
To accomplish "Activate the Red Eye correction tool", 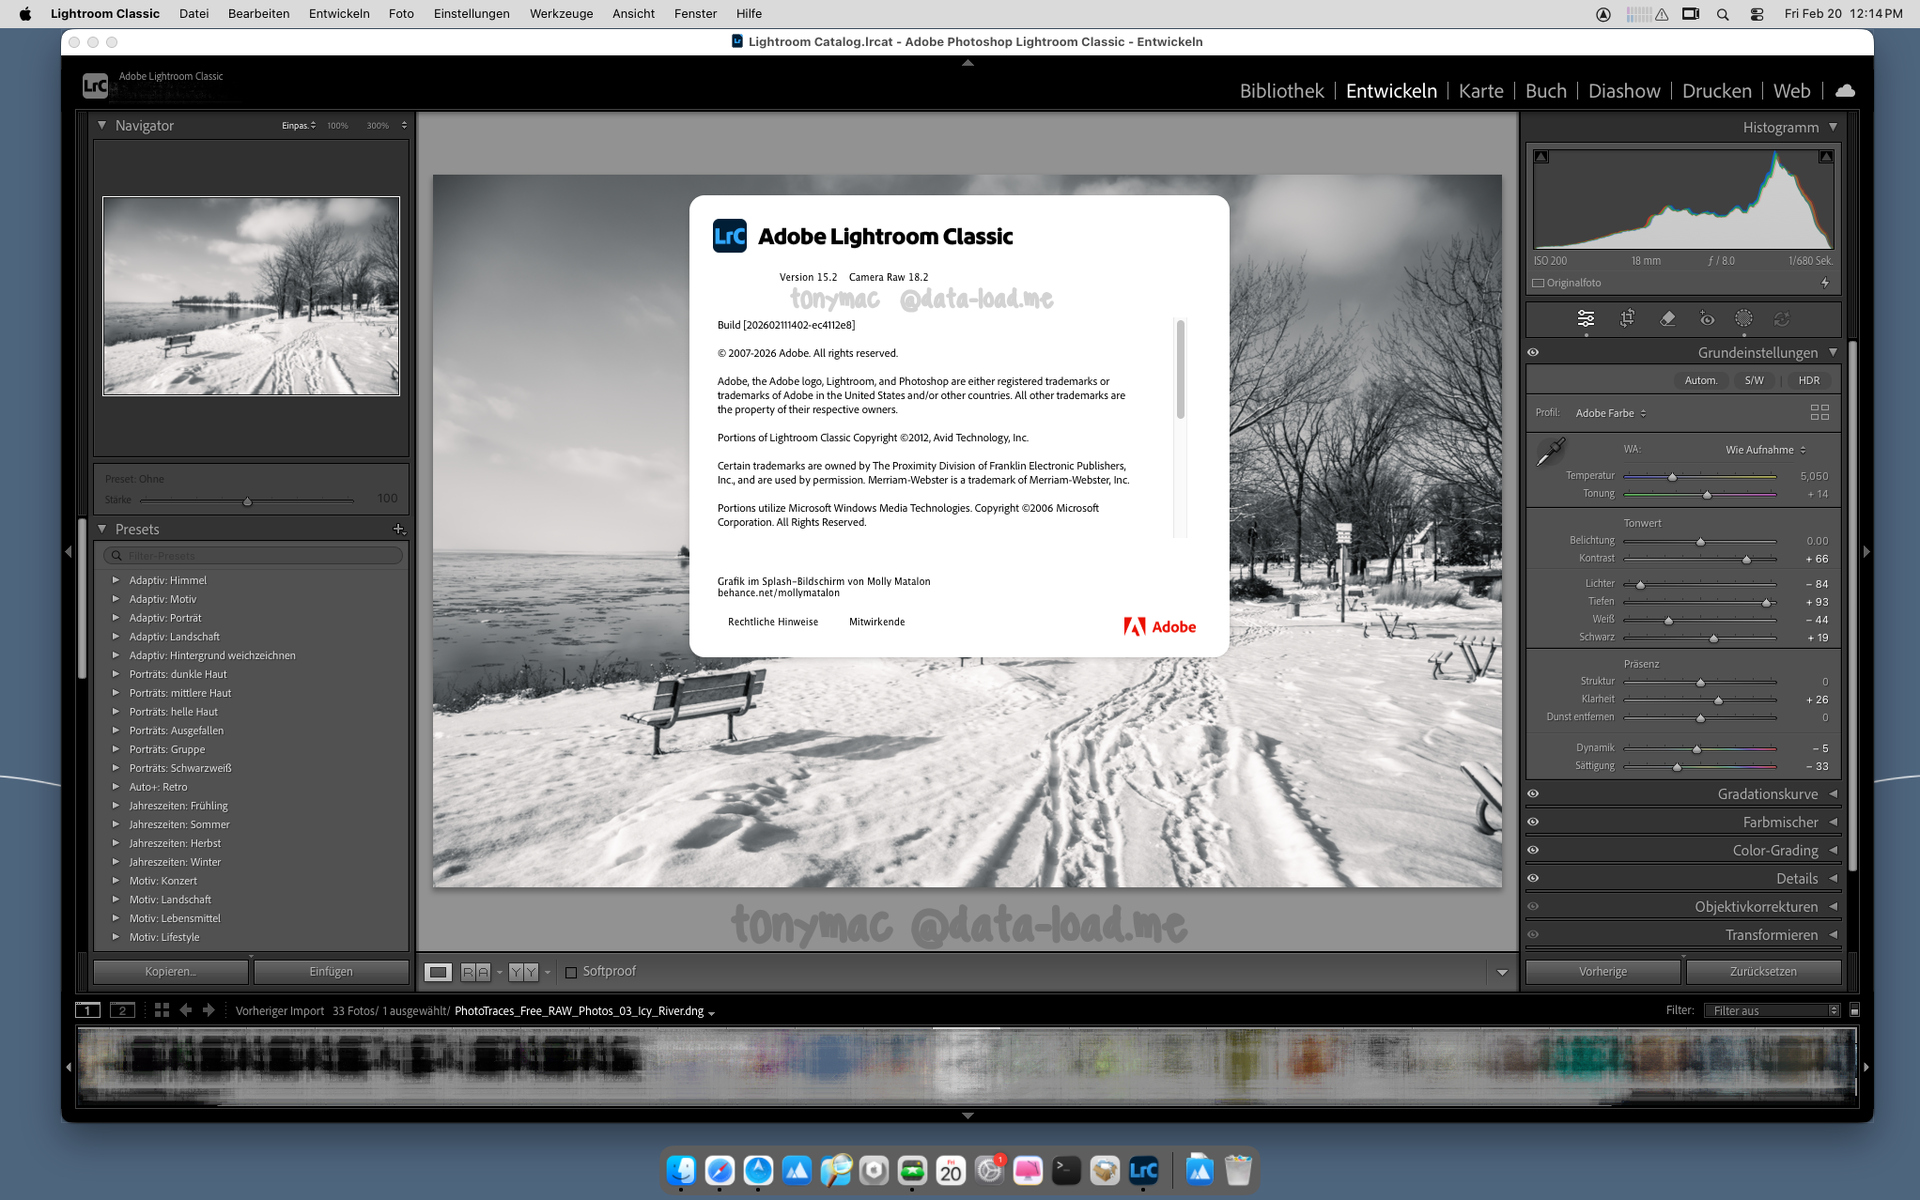I will [x=1707, y=319].
